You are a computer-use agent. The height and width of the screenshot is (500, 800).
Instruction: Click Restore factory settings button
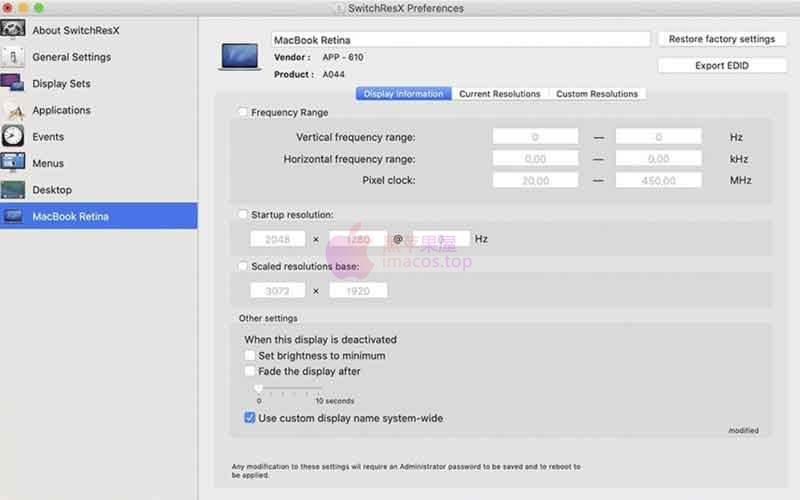click(721, 39)
